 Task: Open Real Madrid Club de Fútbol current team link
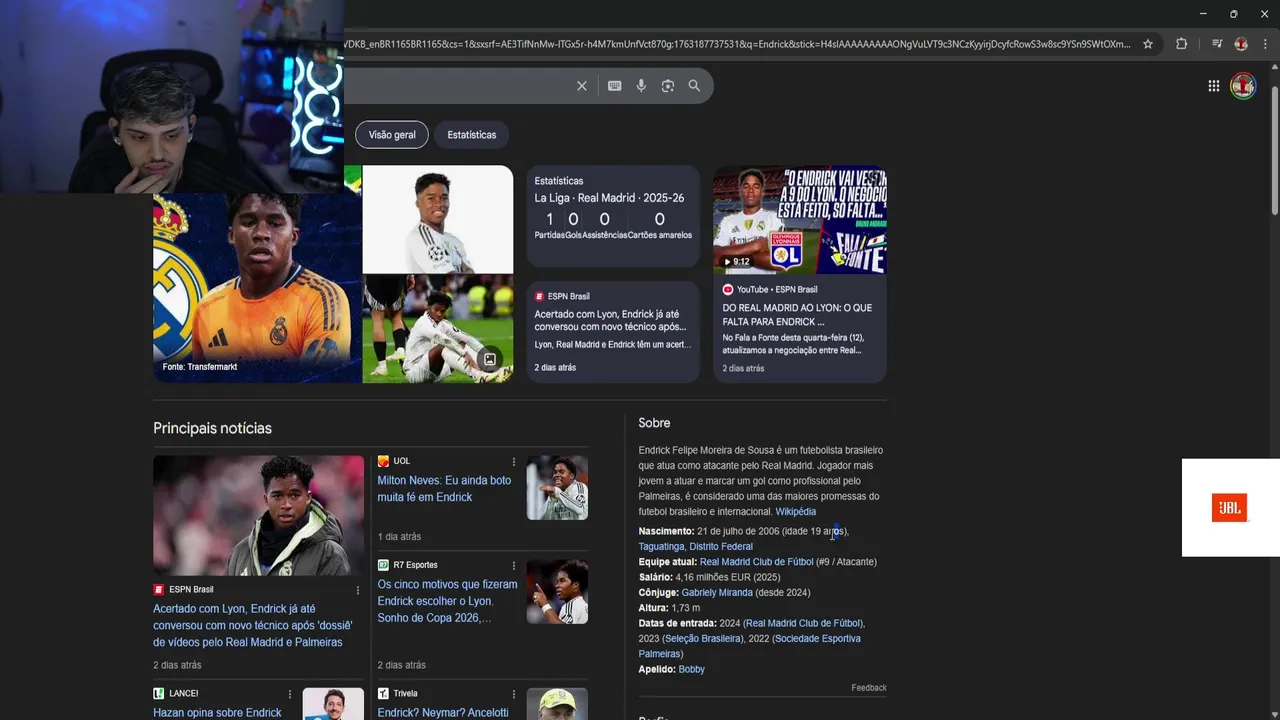(x=756, y=562)
